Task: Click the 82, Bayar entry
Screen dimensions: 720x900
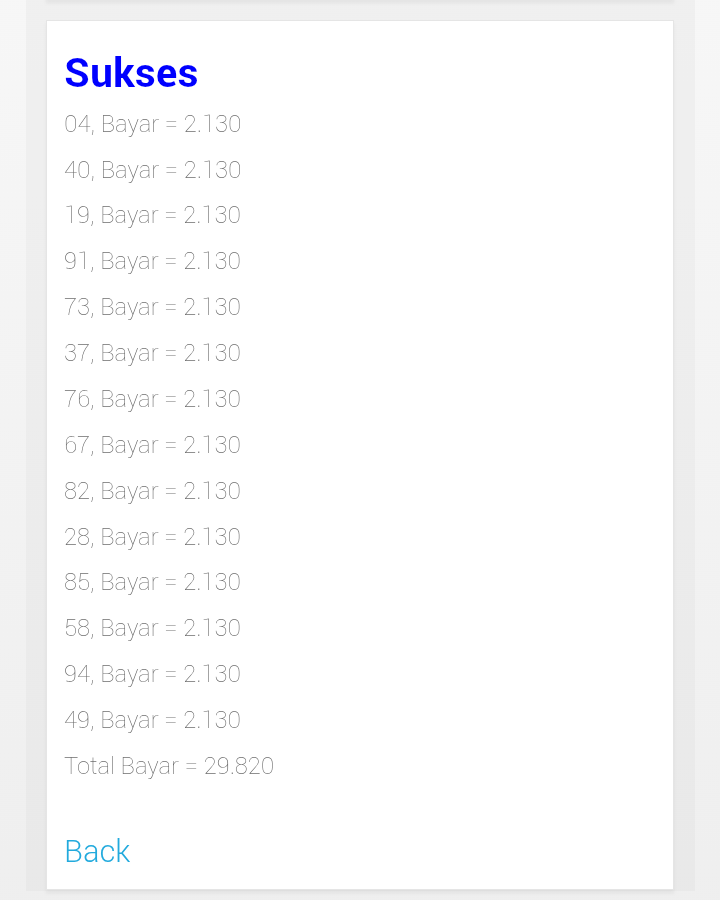Action: pyautogui.click(x=152, y=491)
